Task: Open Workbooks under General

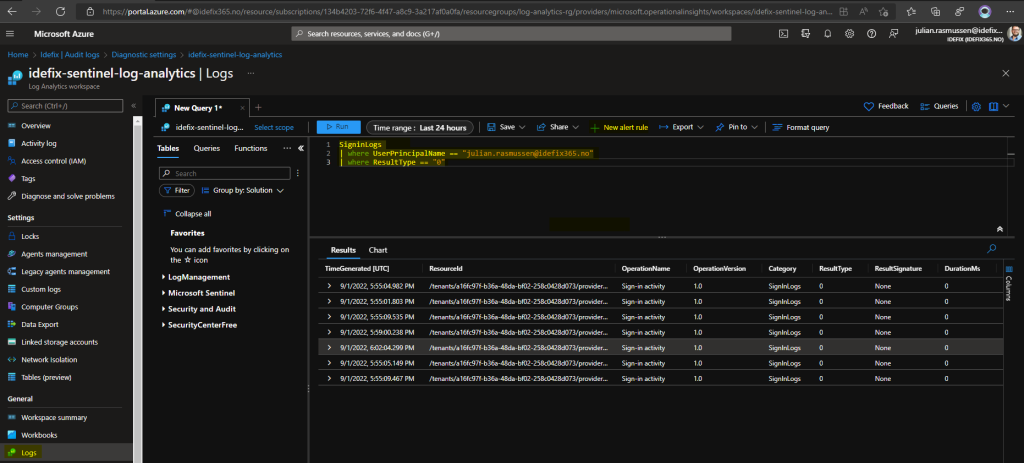Action: [39, 435]
